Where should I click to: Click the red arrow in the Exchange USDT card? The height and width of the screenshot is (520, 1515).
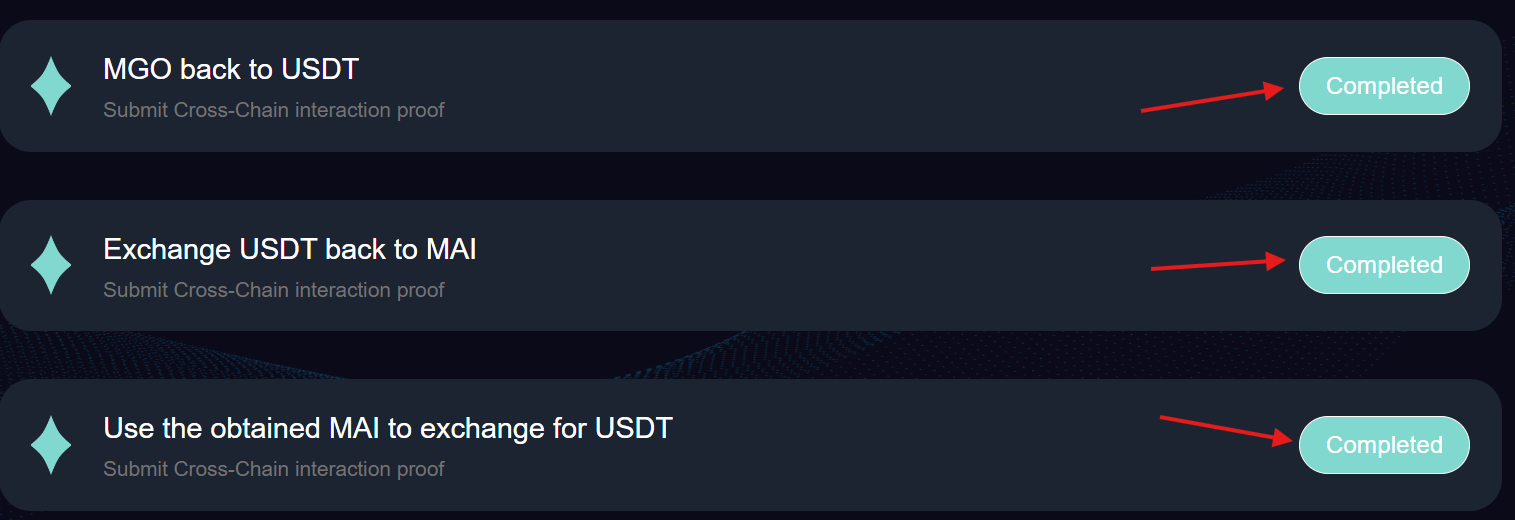pos(1217,265)
